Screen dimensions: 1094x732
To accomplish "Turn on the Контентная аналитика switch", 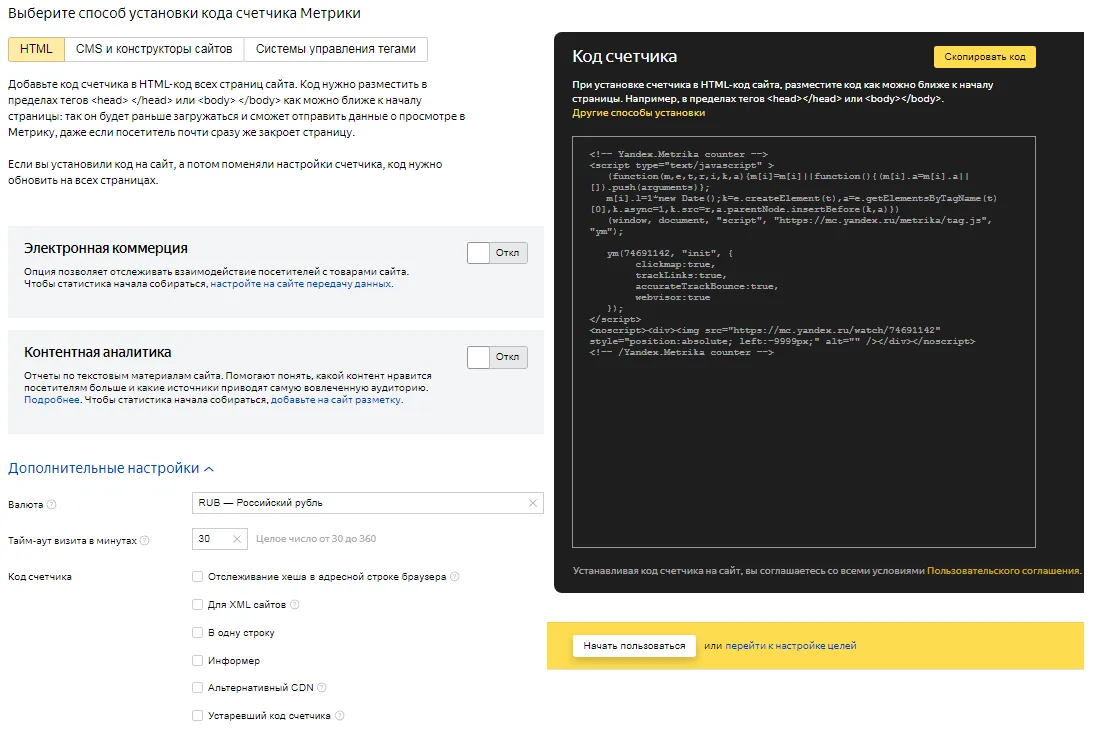I will [497, 357].
